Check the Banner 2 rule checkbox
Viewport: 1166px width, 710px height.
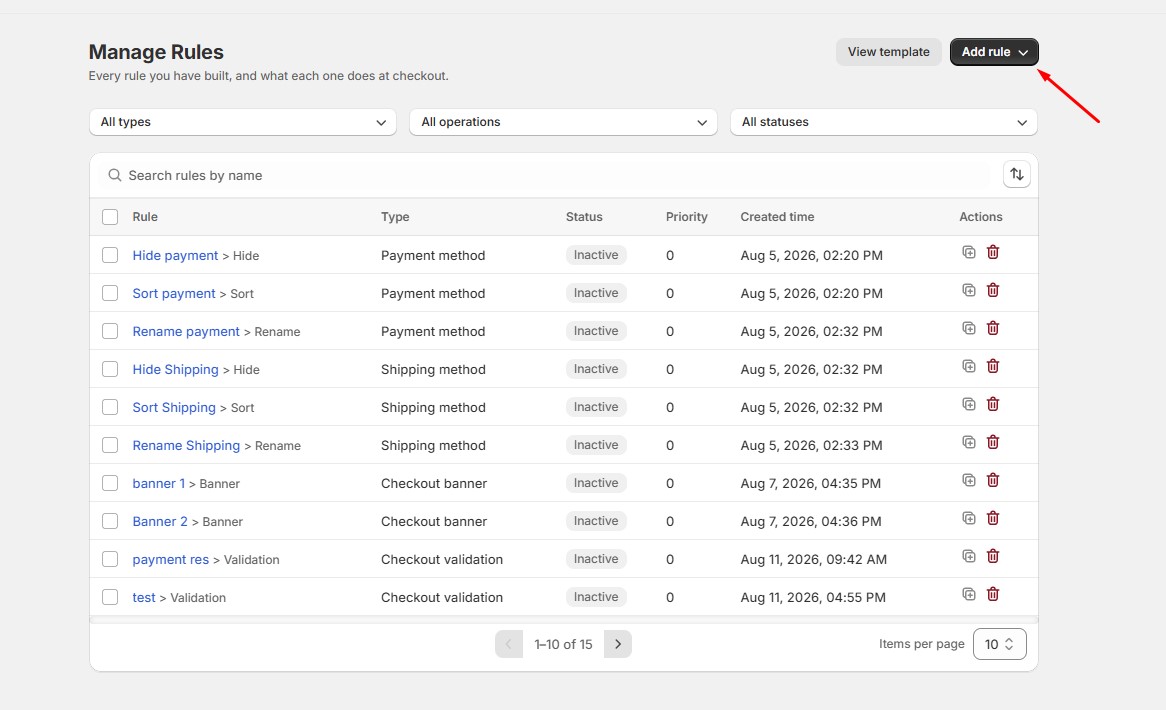click(110, 520)
